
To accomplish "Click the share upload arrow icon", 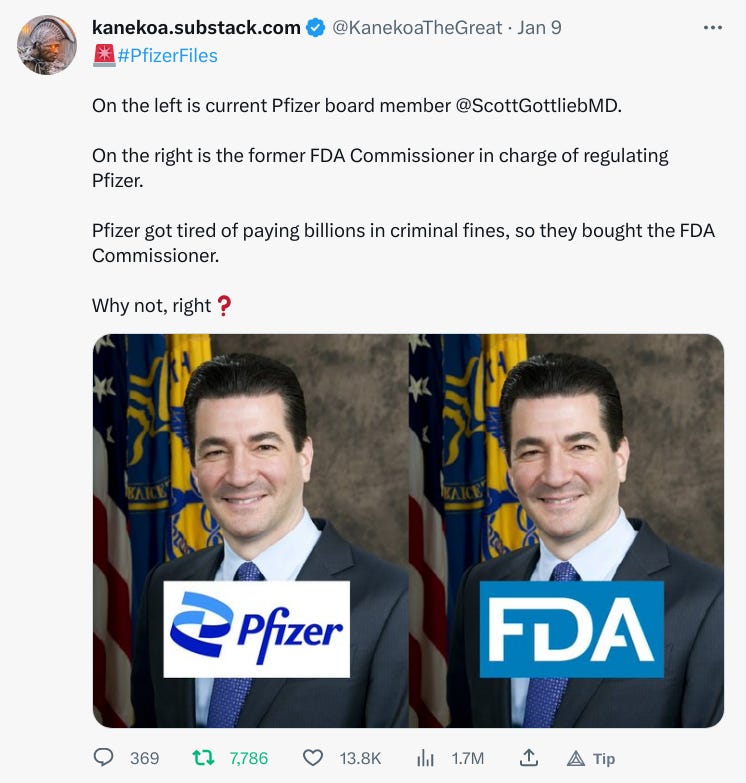I will point(528,758).
